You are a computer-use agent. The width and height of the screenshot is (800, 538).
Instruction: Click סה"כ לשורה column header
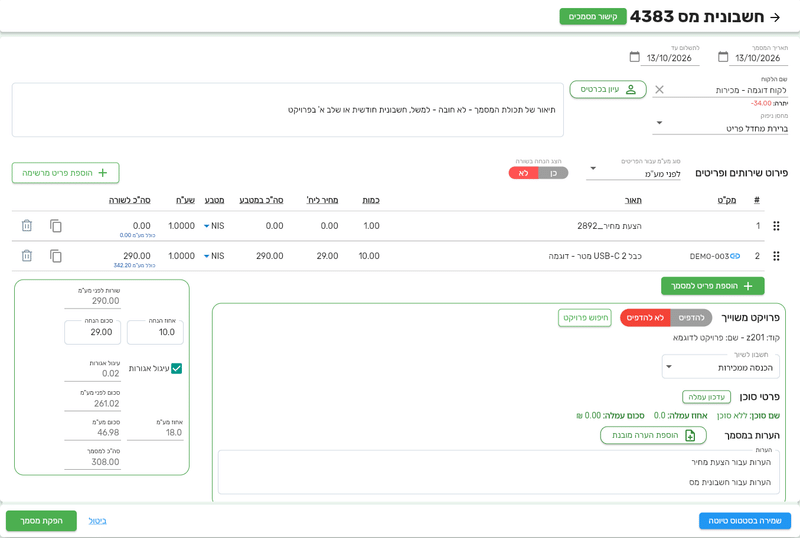point(130,200)
